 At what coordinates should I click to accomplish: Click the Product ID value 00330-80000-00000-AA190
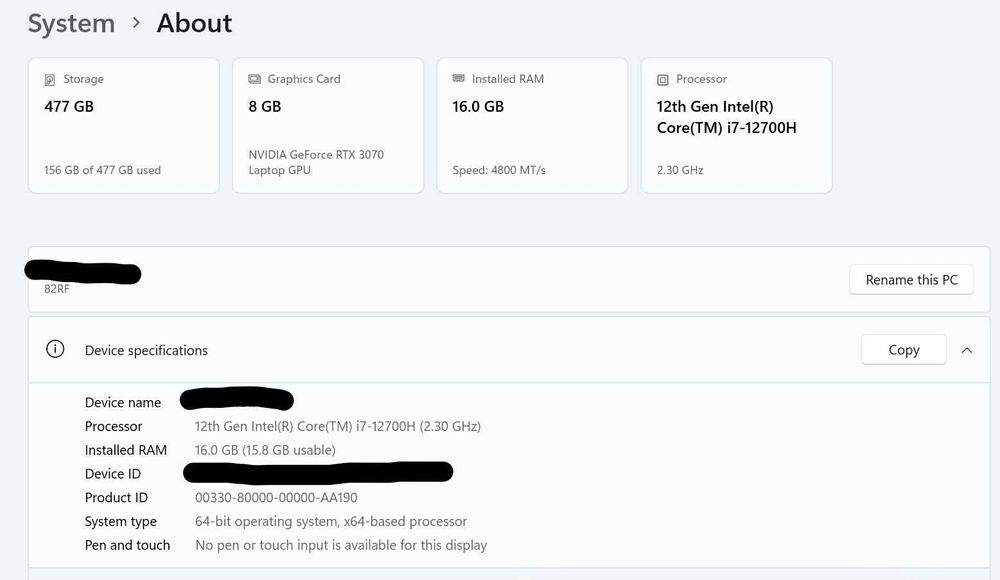(276, 498)
